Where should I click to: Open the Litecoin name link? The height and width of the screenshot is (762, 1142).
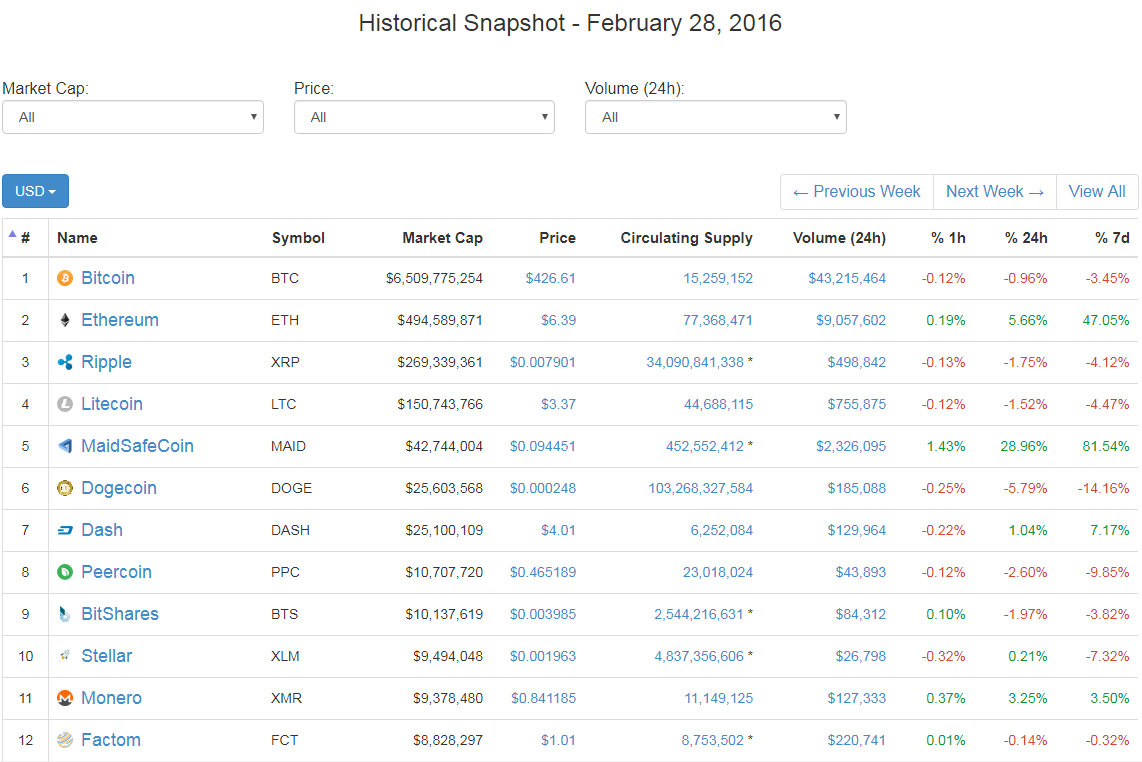(111, 404)
